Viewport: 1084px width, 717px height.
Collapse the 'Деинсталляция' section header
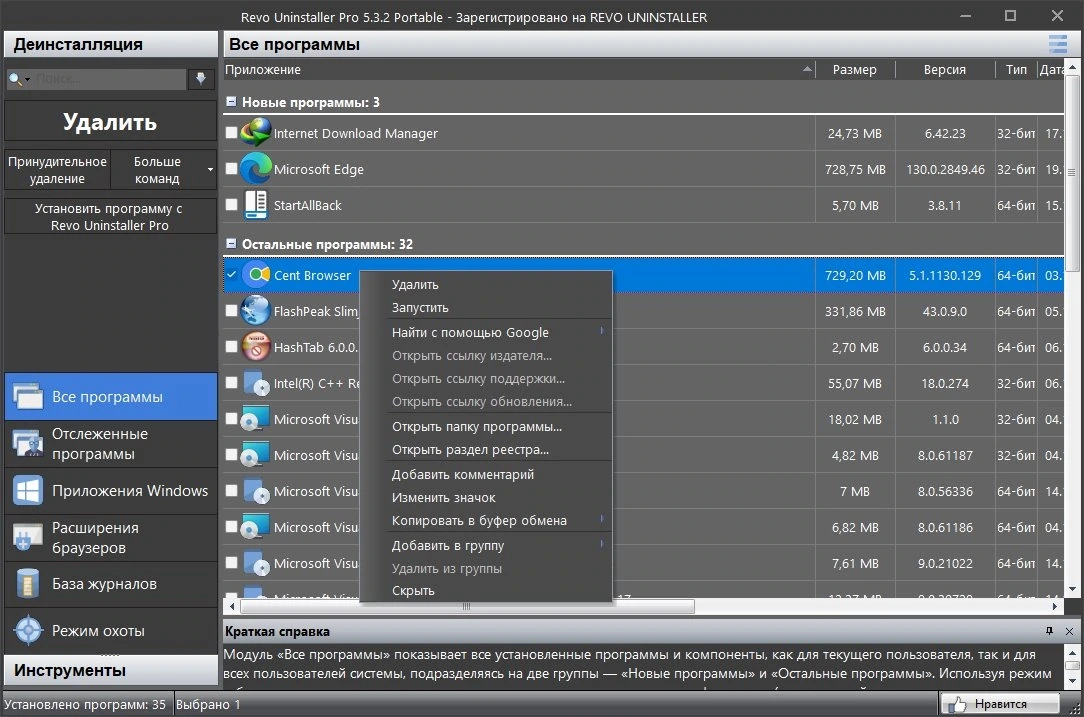click(111, 44)
